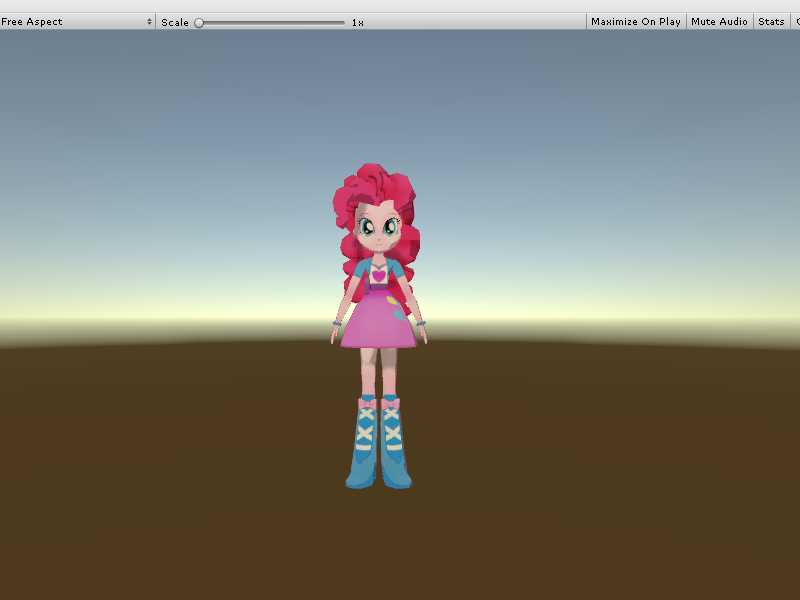Image resolution: width=800 pixels, height=600 pixels.
Task: Click the pink bow atop the screen-left boot
Action: (365, 403)
